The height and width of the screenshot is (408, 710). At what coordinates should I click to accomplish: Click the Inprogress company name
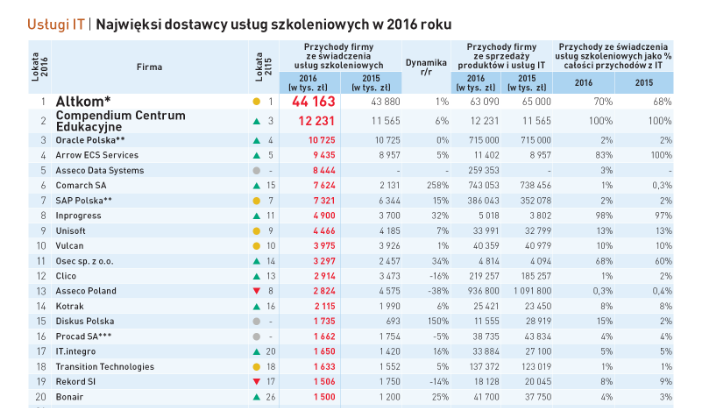78,216
